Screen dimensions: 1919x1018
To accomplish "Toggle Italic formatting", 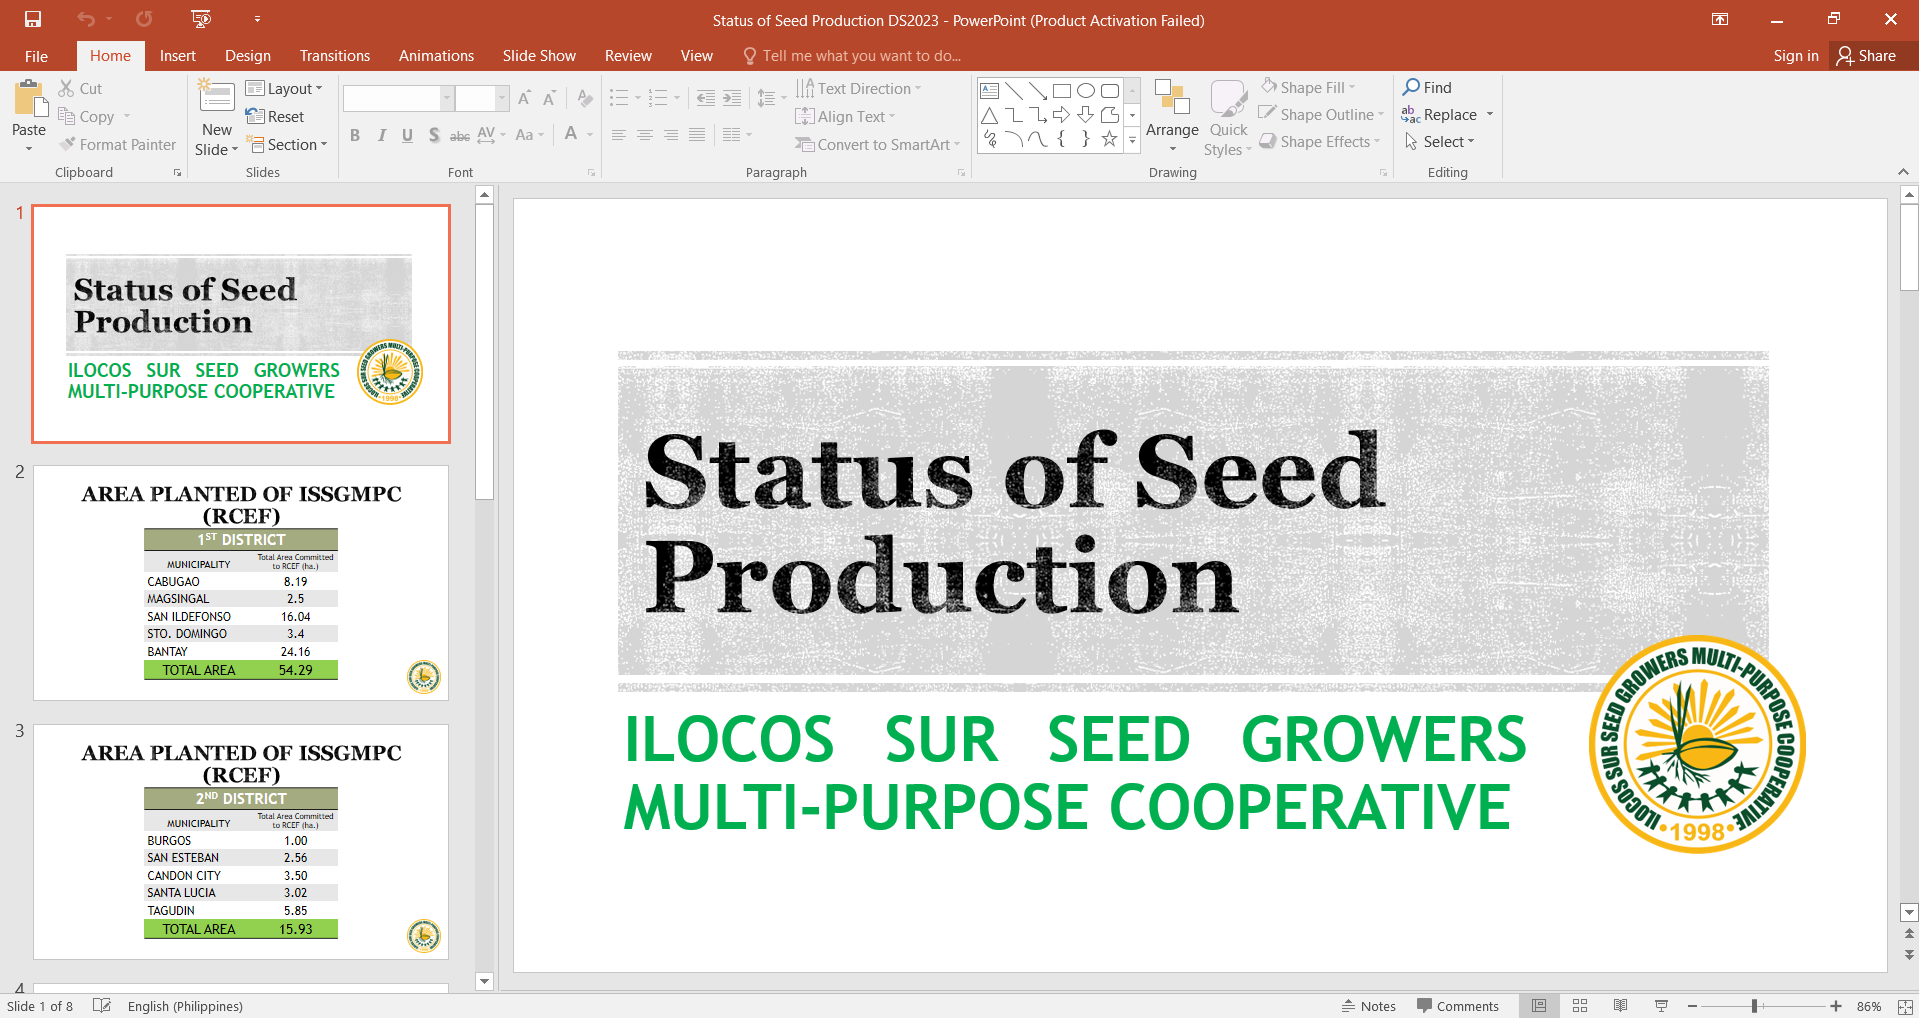I will tap(381, 135).
